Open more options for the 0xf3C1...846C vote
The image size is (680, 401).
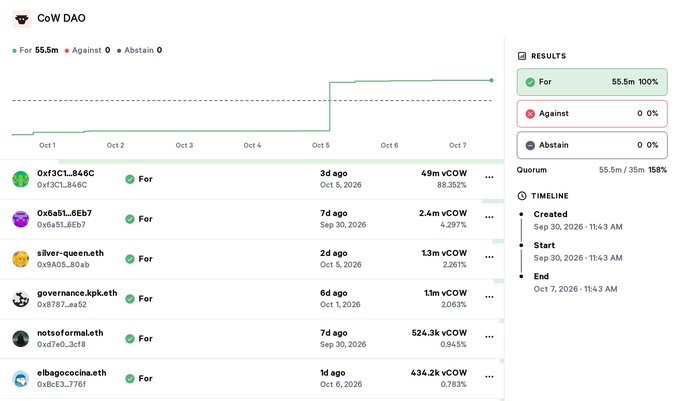coord(489,177)
